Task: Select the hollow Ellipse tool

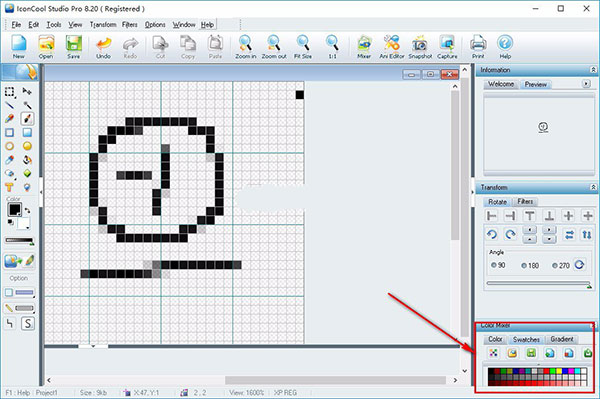Action: [10, 146]
